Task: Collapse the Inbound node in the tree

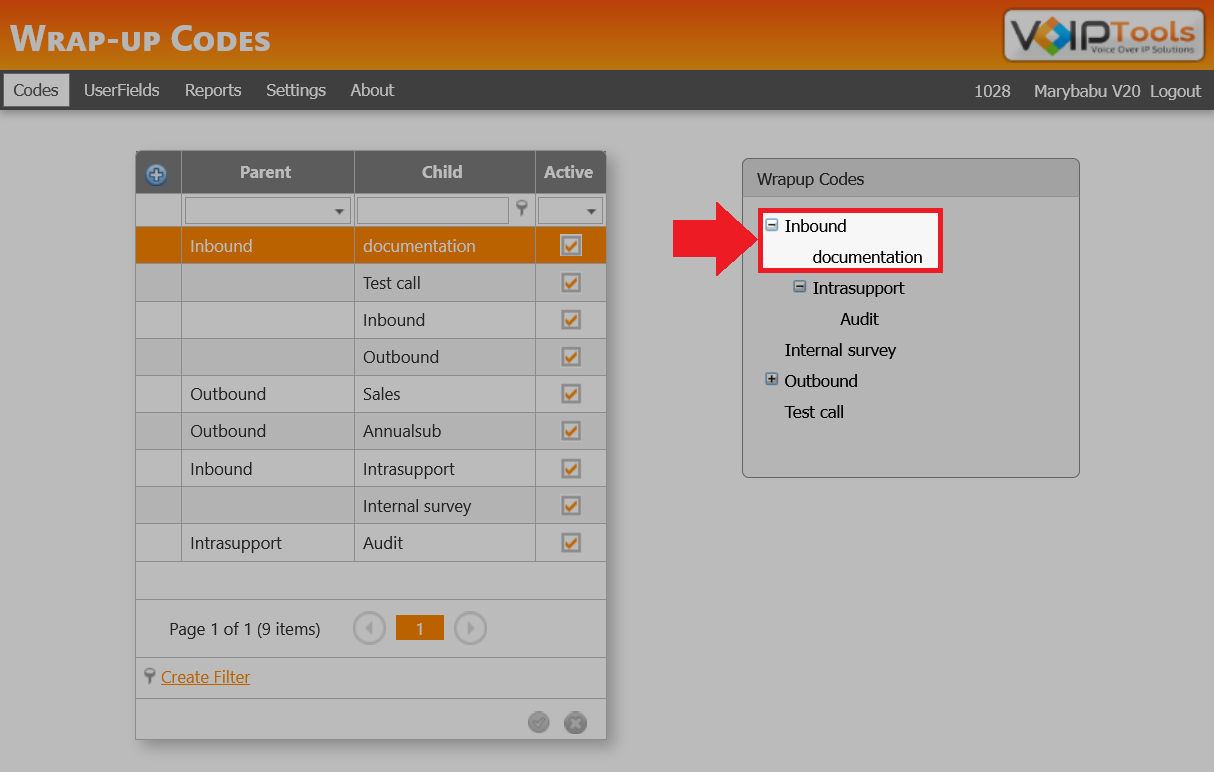Action: (x=771, y=225)
